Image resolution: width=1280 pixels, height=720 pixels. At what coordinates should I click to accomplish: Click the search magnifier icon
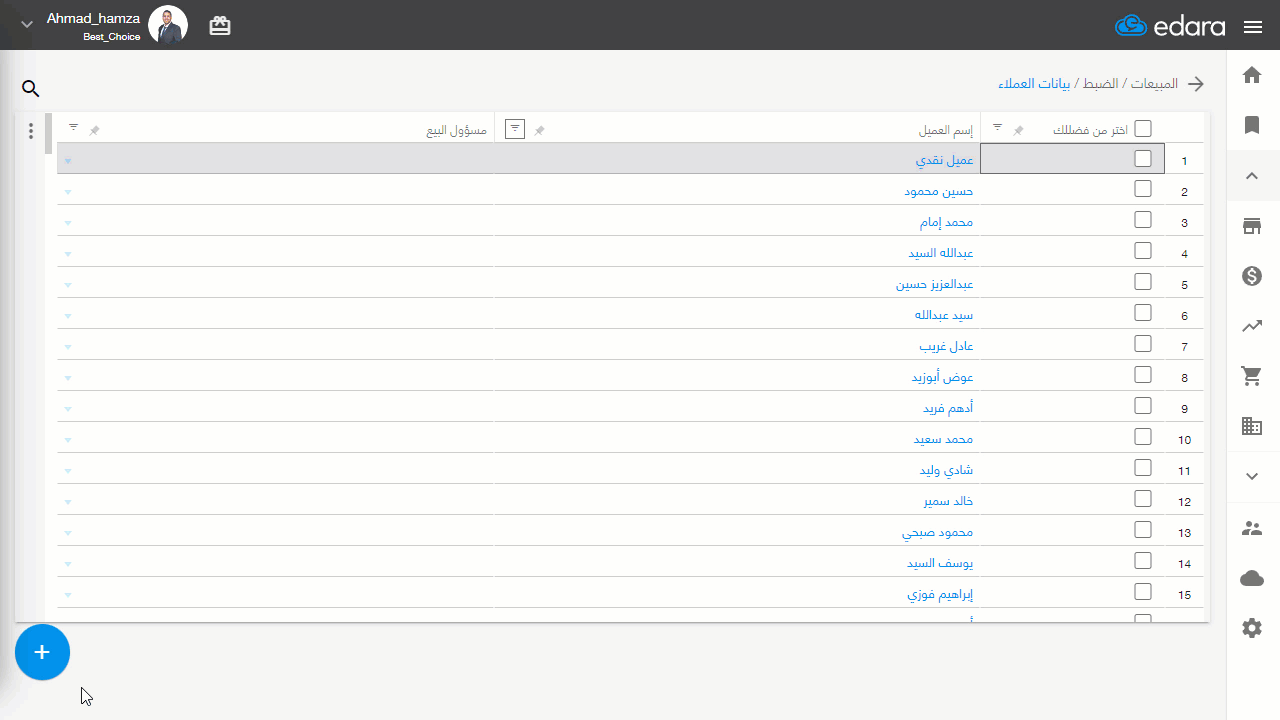click(x=31, y=89)
